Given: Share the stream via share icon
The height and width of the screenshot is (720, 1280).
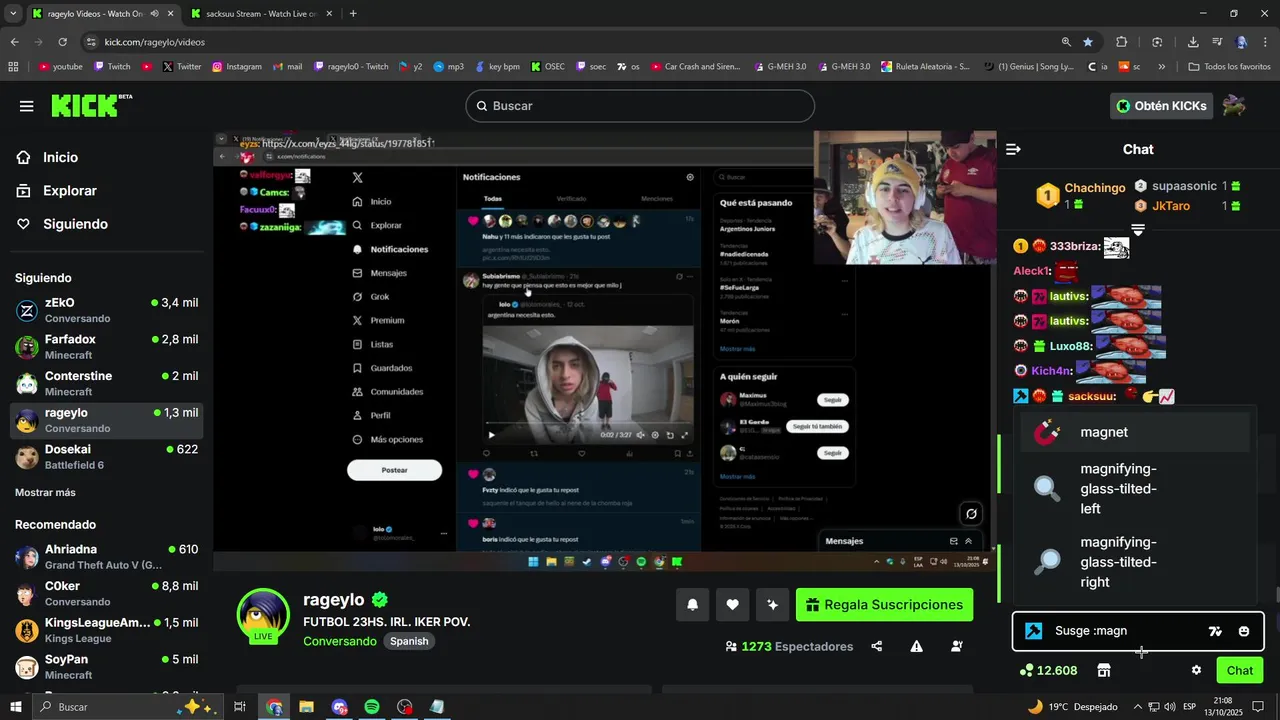Looking at the screenshot, I should (877, 647).
